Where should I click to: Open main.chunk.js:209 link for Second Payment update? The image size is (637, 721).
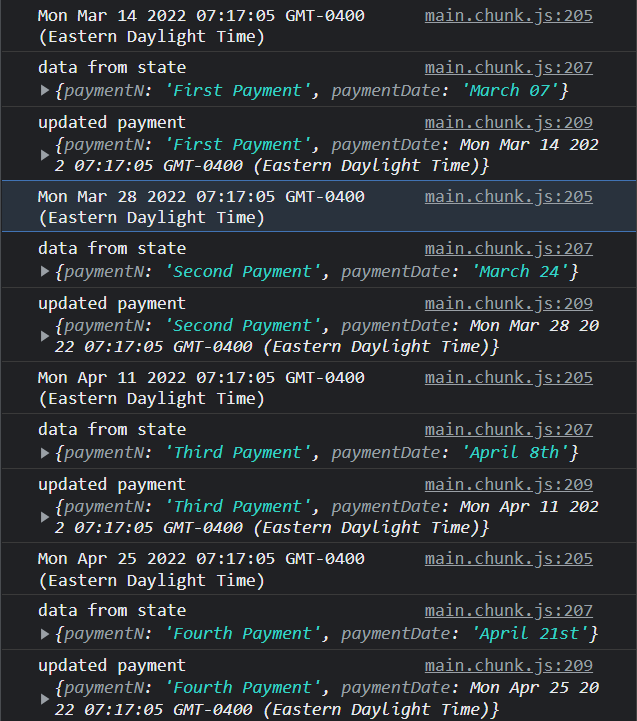pyautogui.click(x=508, y=304)
